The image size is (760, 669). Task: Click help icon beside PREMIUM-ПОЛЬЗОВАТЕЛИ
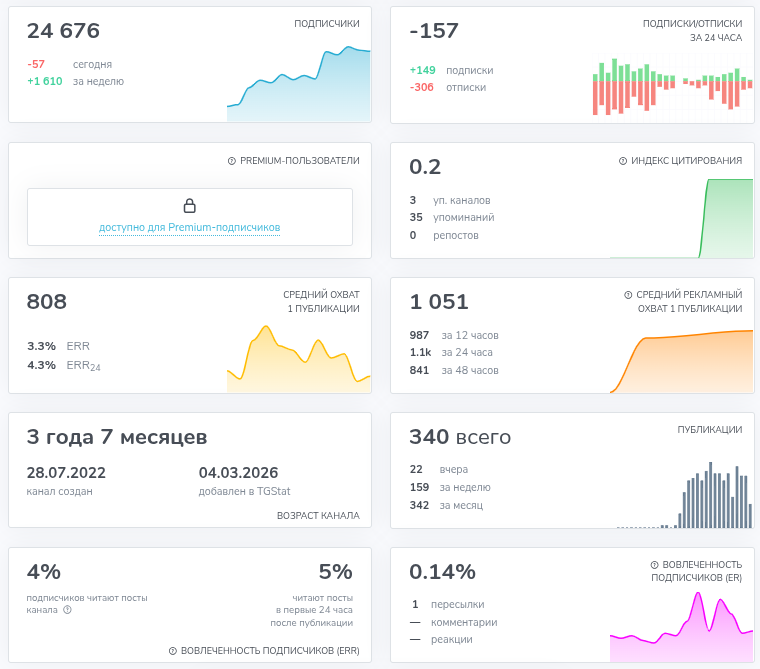(x=232, y=161)
